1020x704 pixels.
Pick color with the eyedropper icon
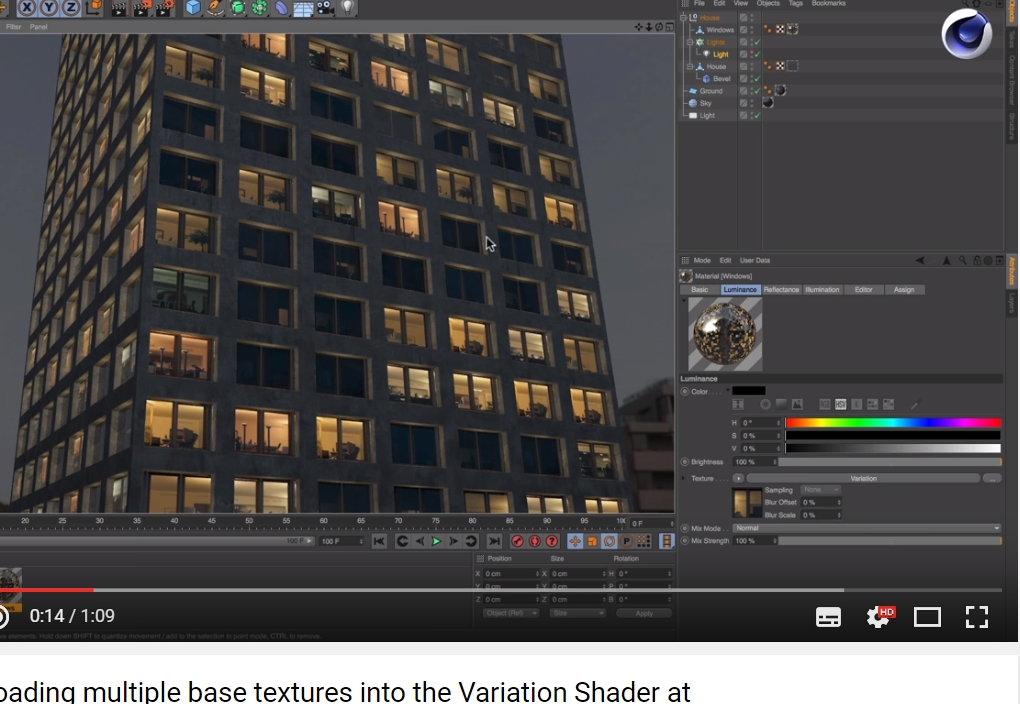point(915,405)
